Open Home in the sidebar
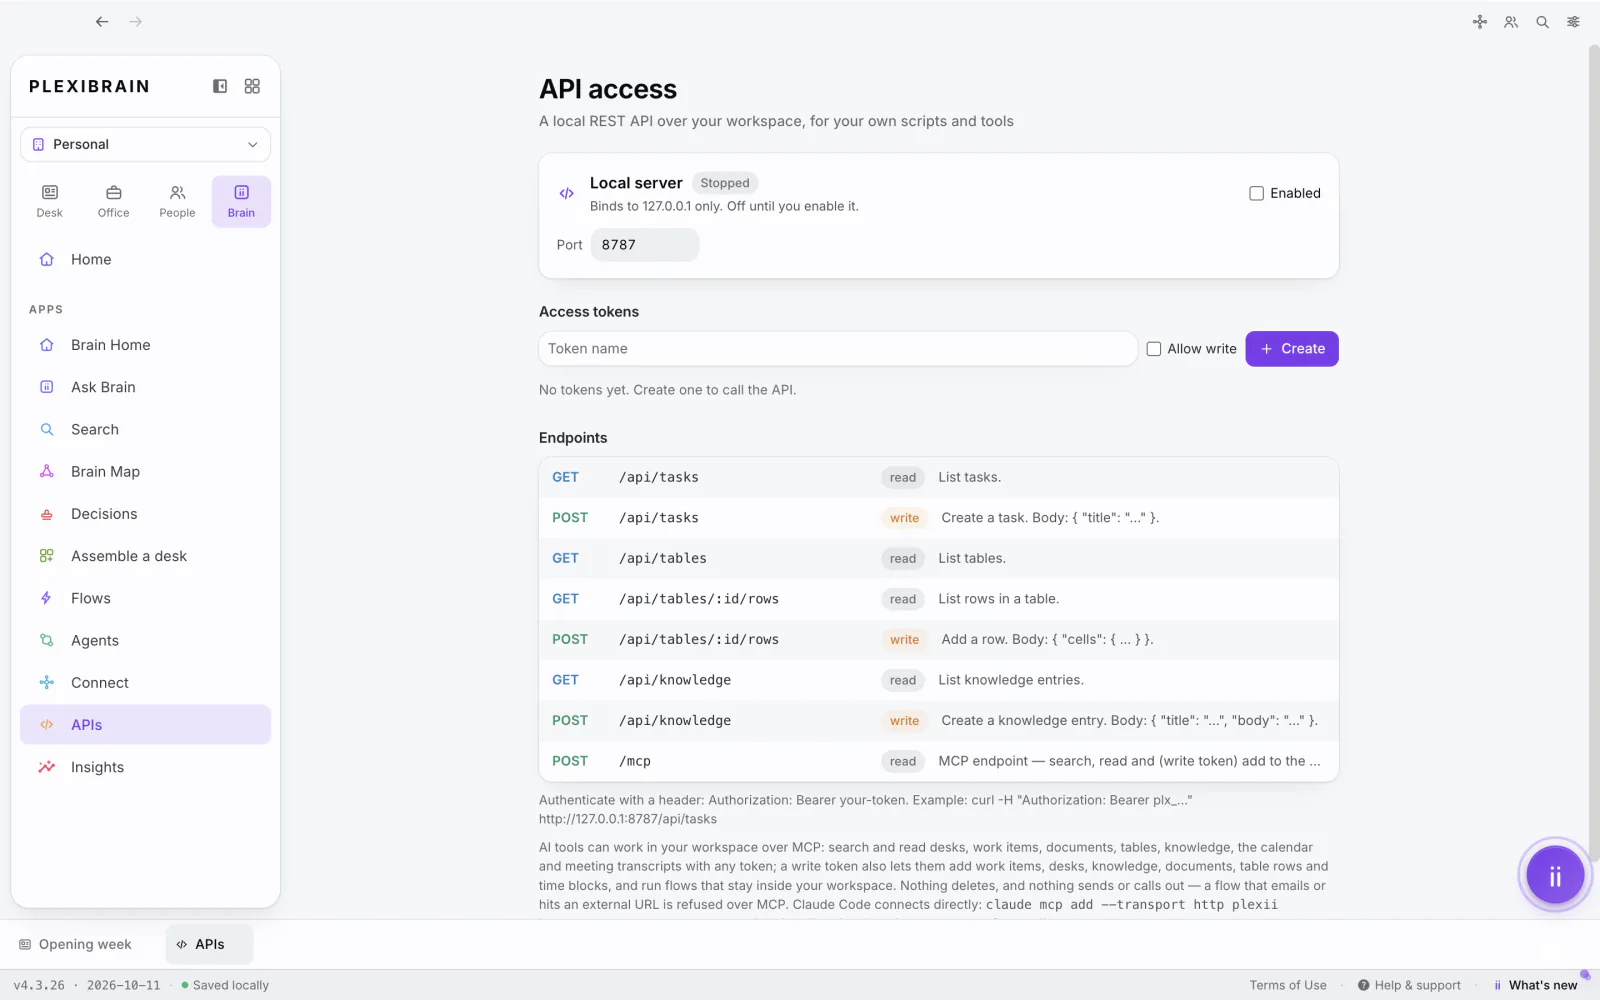Viewport: 1600px width, 1000px height. [145, 259]
